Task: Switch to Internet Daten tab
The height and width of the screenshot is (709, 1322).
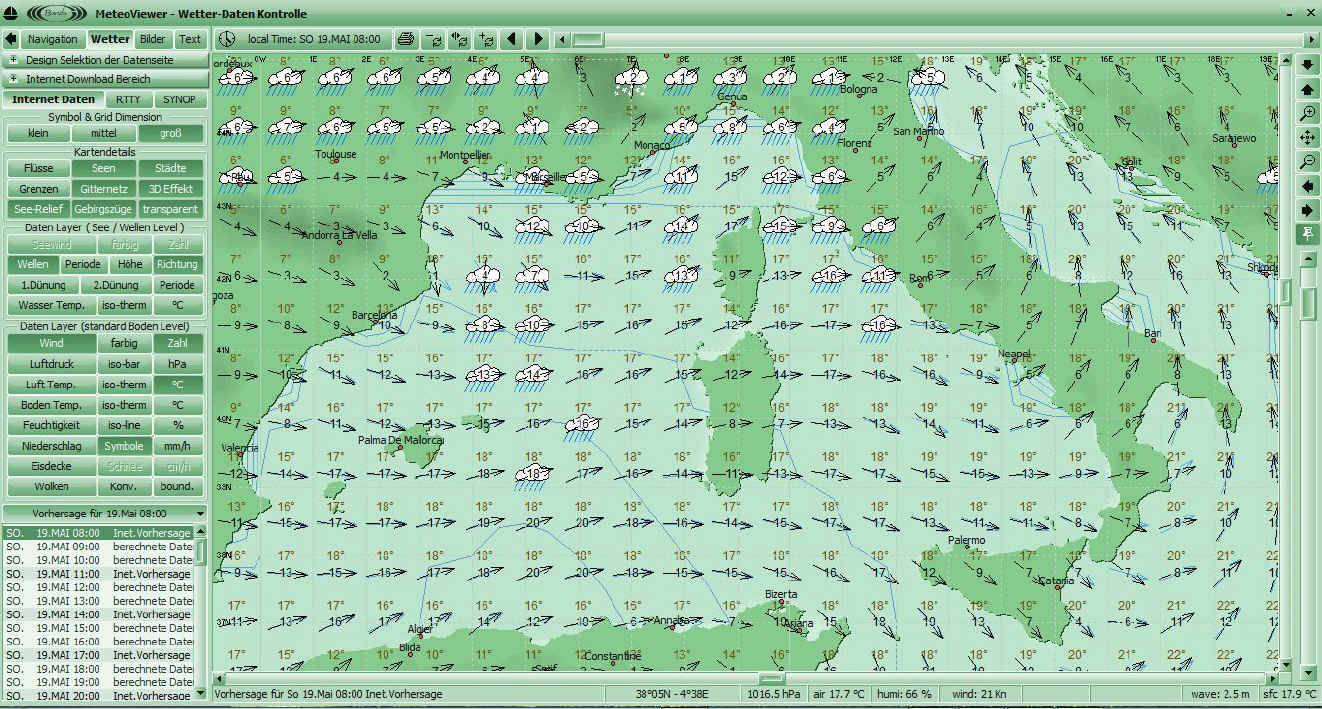Action: point(53,99)
